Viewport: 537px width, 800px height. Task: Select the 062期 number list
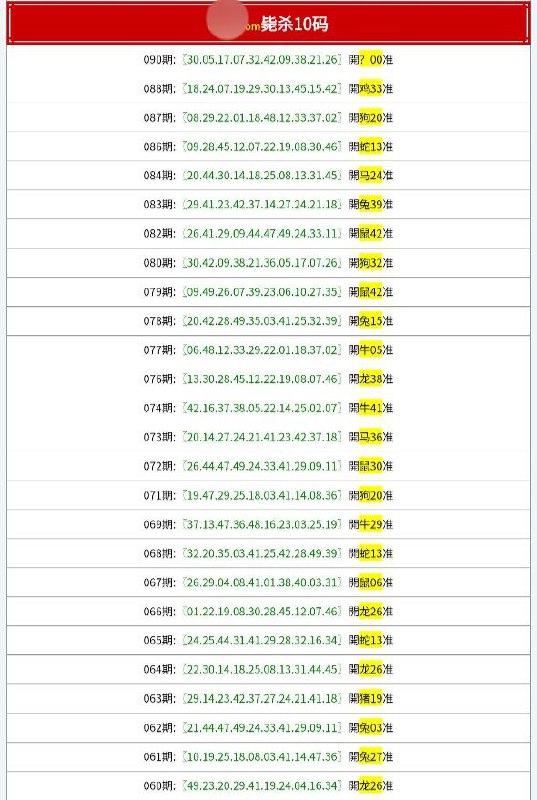click(x=262, y=728)
